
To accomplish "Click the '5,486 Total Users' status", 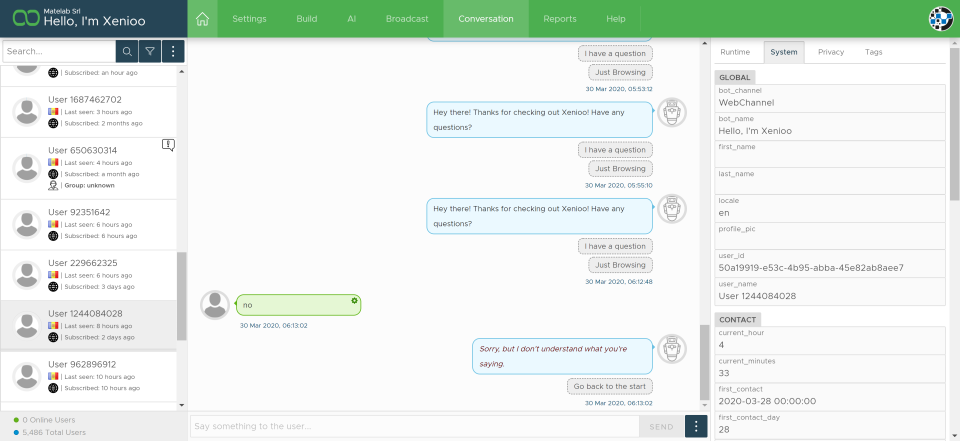I will coord(49,432).
